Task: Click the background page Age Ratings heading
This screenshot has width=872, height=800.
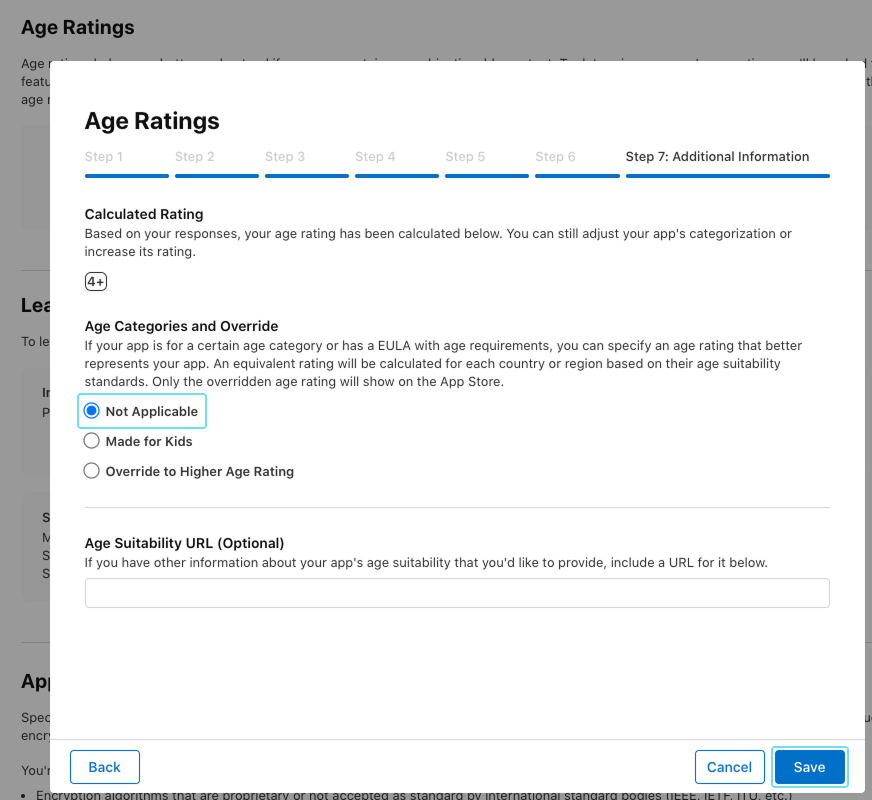Action: pos(78,27)
